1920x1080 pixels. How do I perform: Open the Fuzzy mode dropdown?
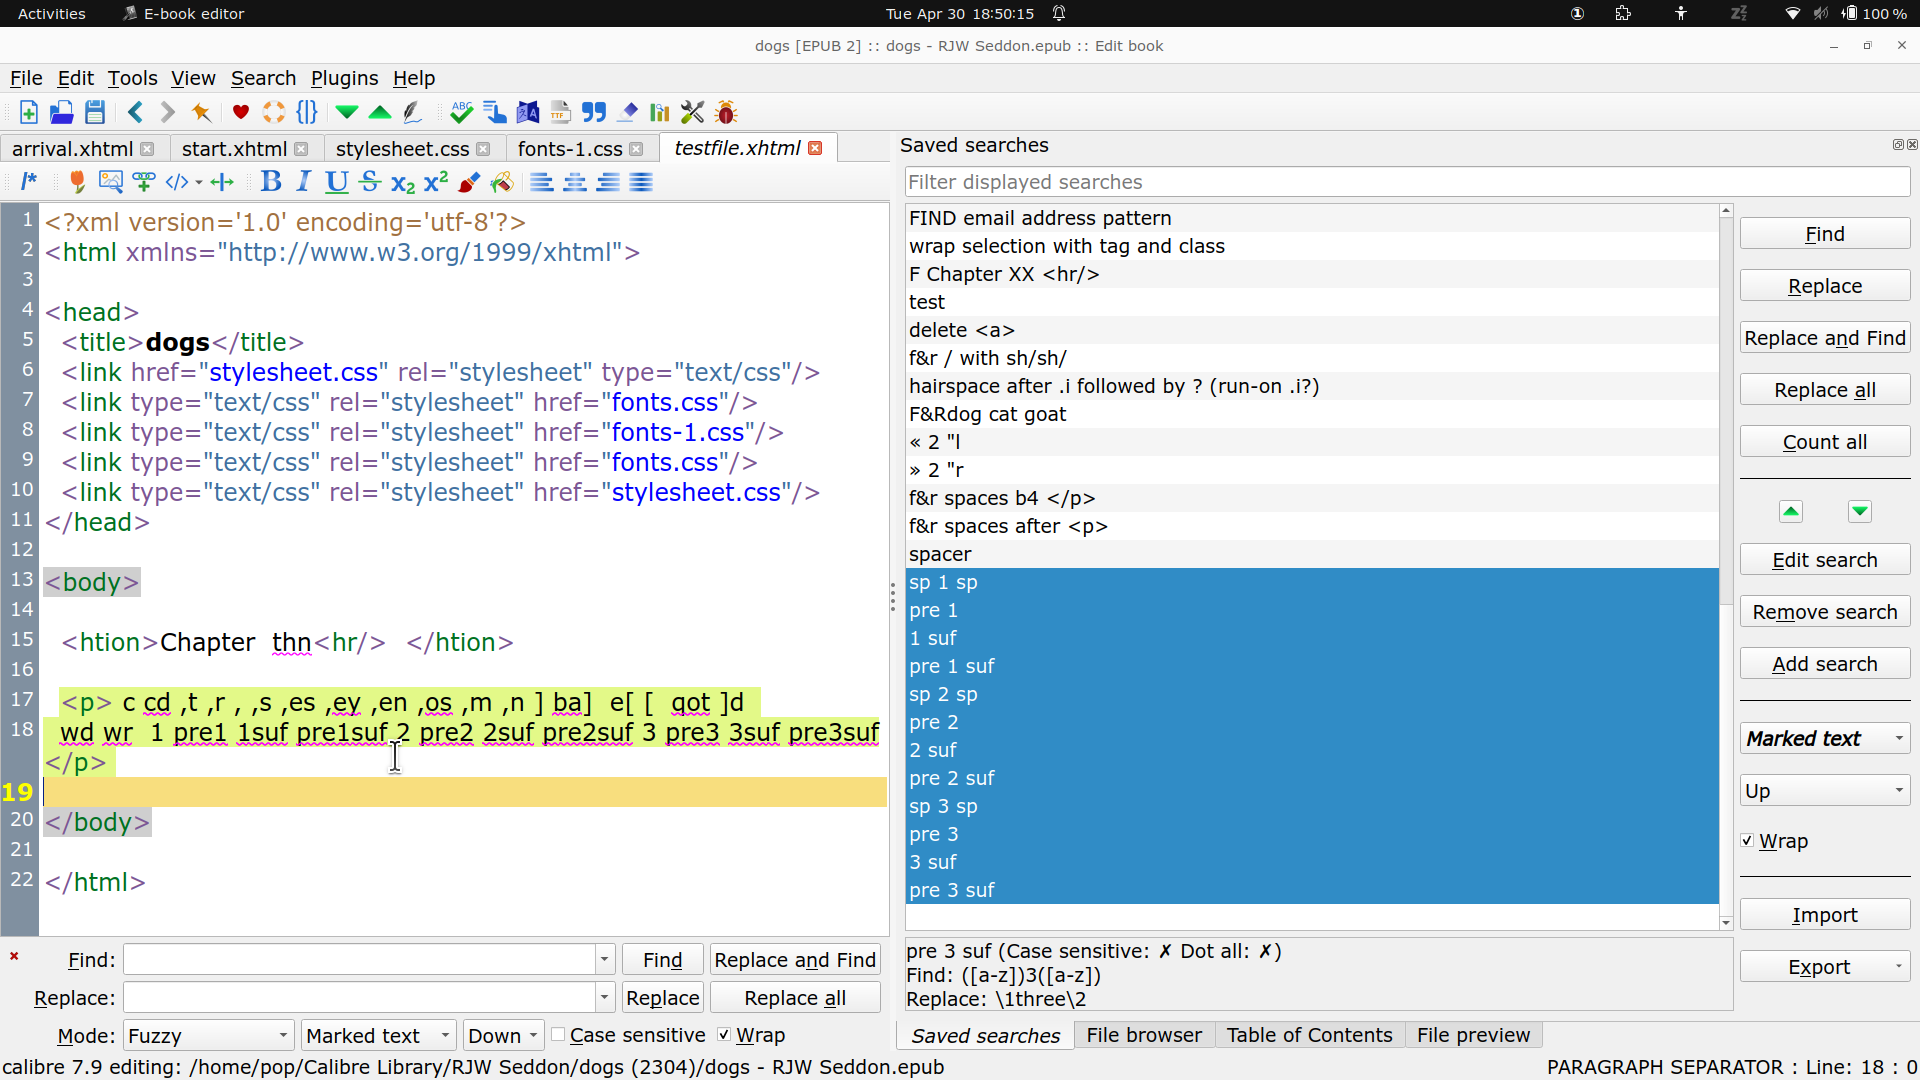tap(208, 1035)
